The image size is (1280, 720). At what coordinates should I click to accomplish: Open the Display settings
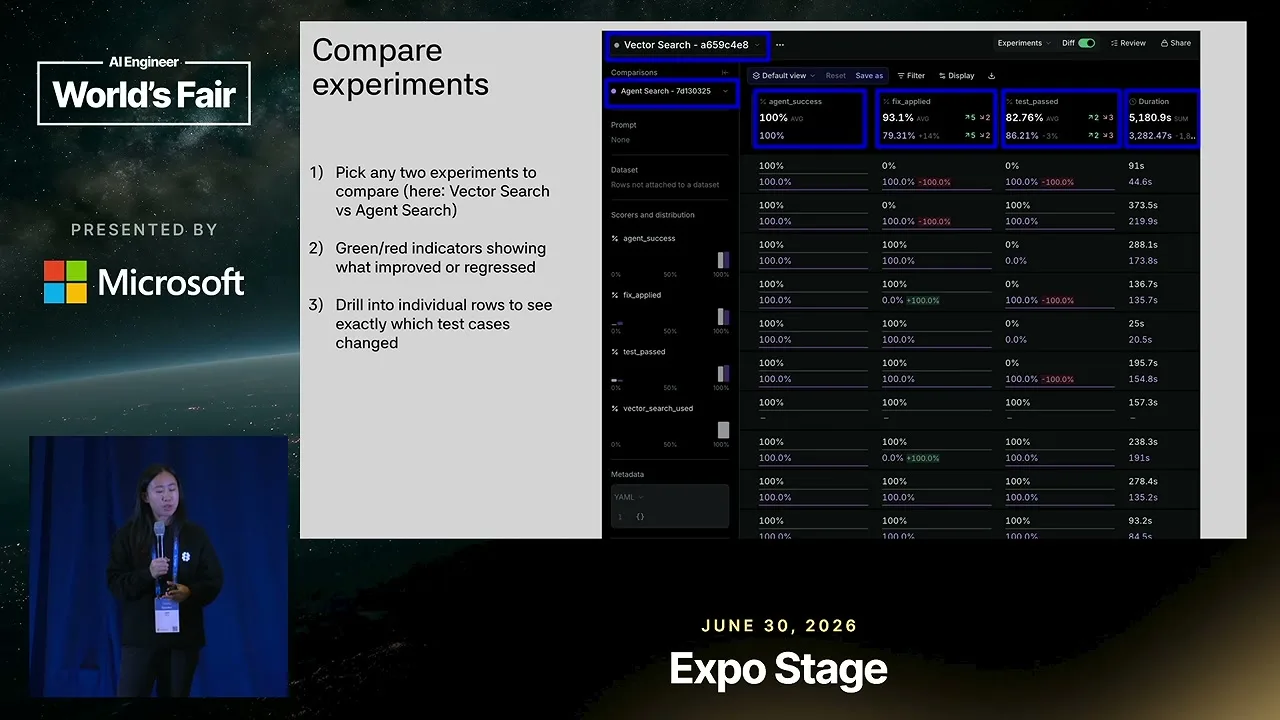pos(956,76)
